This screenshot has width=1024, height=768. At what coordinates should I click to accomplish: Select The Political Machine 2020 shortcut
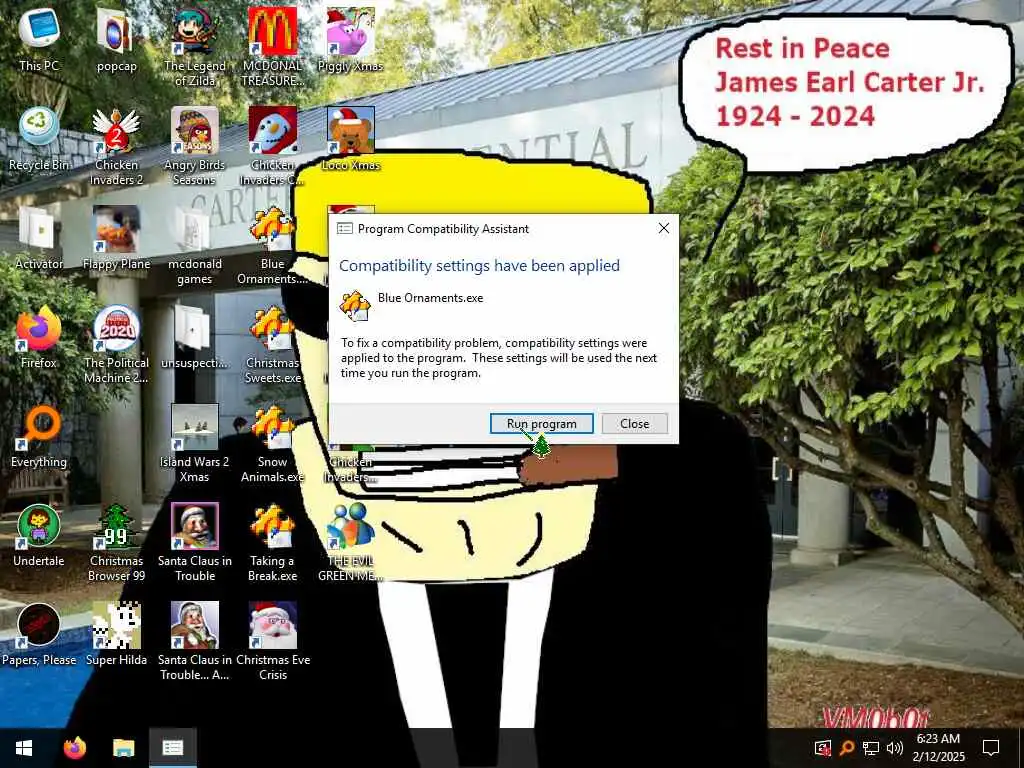point(116,344)
